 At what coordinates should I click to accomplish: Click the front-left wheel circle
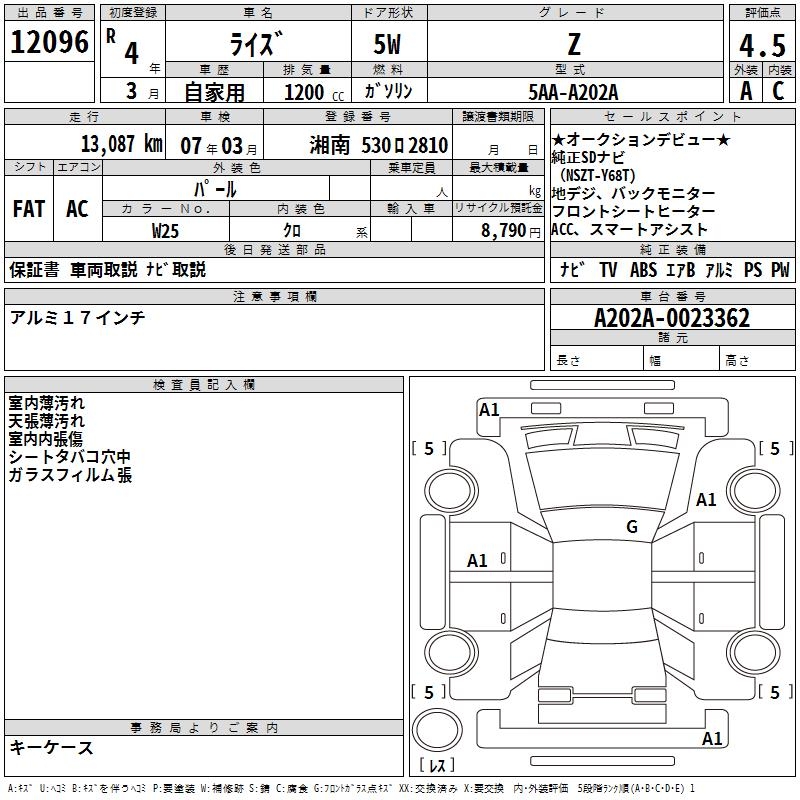451,491
